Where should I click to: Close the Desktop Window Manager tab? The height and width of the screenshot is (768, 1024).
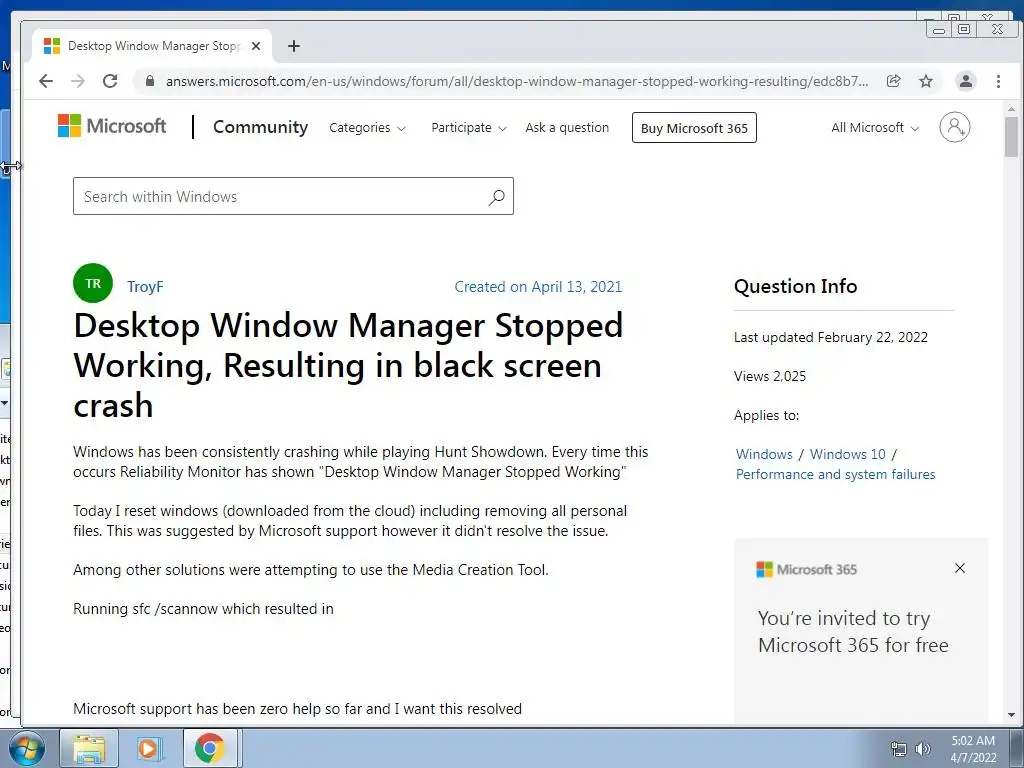click(256, 46)
